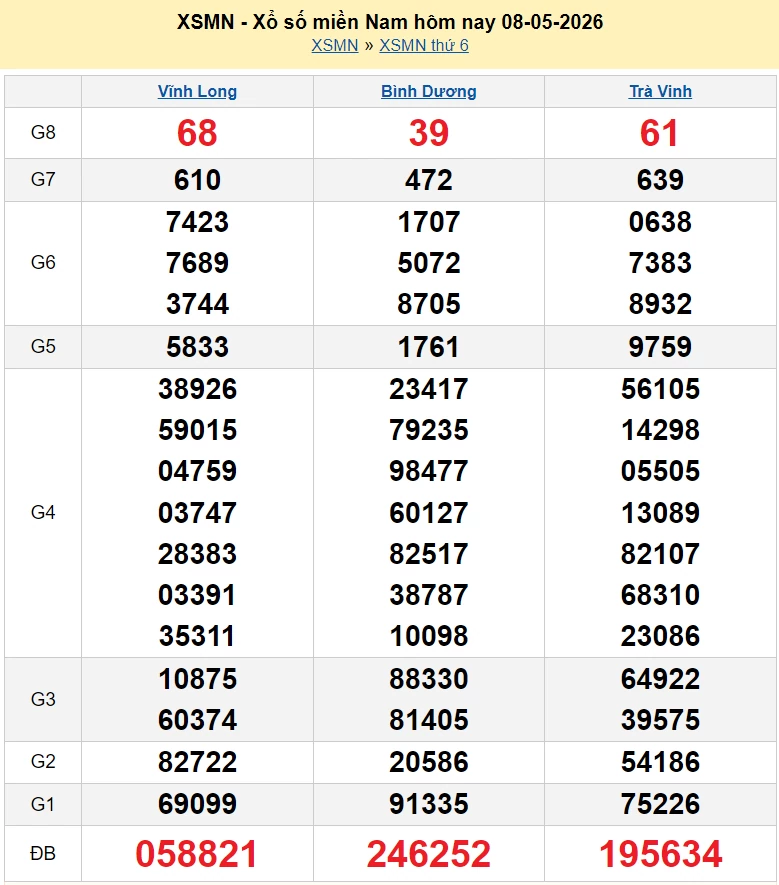The image size is (779, 885).
Task: Select G1 number 91335
Action: [x=428, y=804]
